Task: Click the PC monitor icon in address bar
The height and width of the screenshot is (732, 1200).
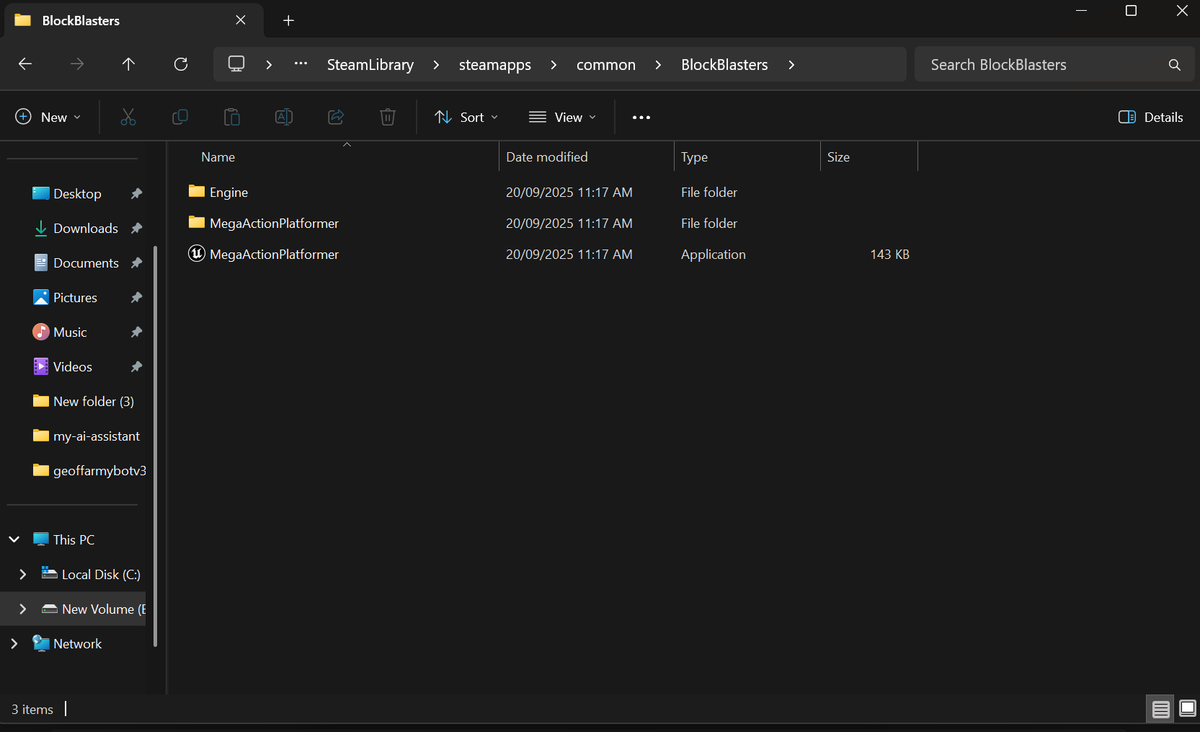Action: tap(236, 64)
